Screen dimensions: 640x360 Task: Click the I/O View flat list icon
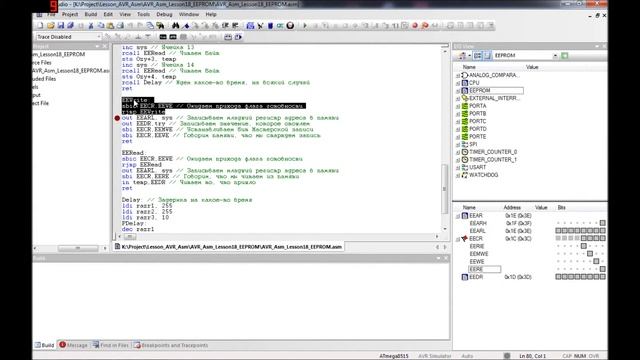click(487, 56)
